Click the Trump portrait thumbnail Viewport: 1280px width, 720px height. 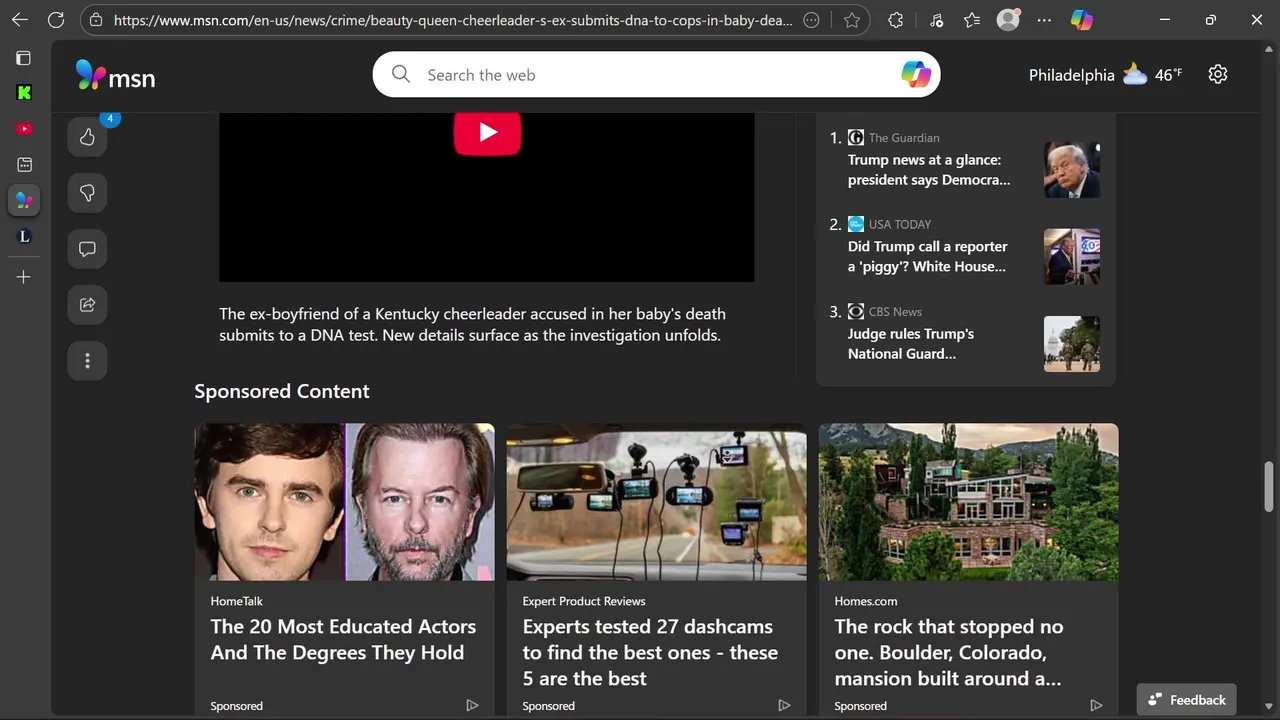point(1072,170)
